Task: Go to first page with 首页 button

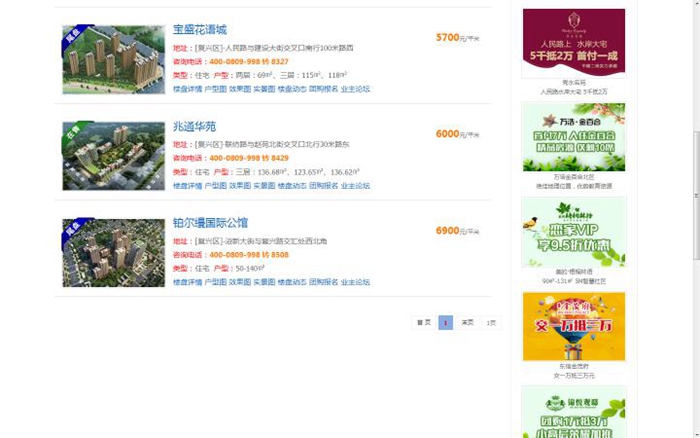Action: 424,322
